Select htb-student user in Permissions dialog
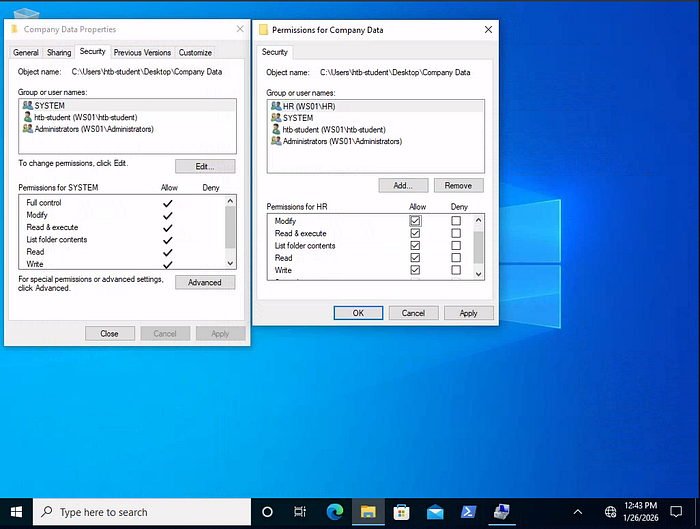 point(375,130)
